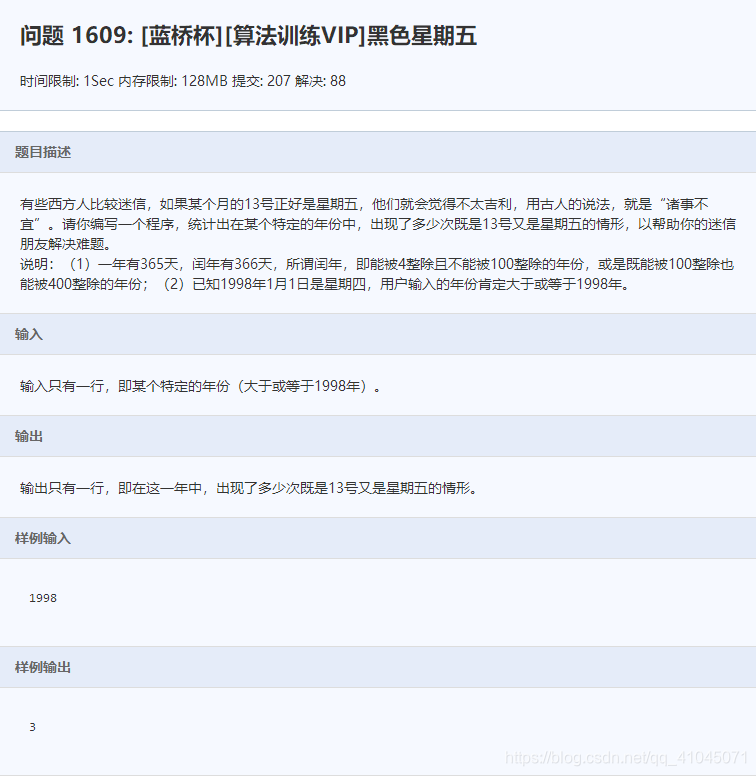Click the sentence starting with '说明：（1）一年有365天'
Screen dimensions: 756x776
tap(377, 274)
